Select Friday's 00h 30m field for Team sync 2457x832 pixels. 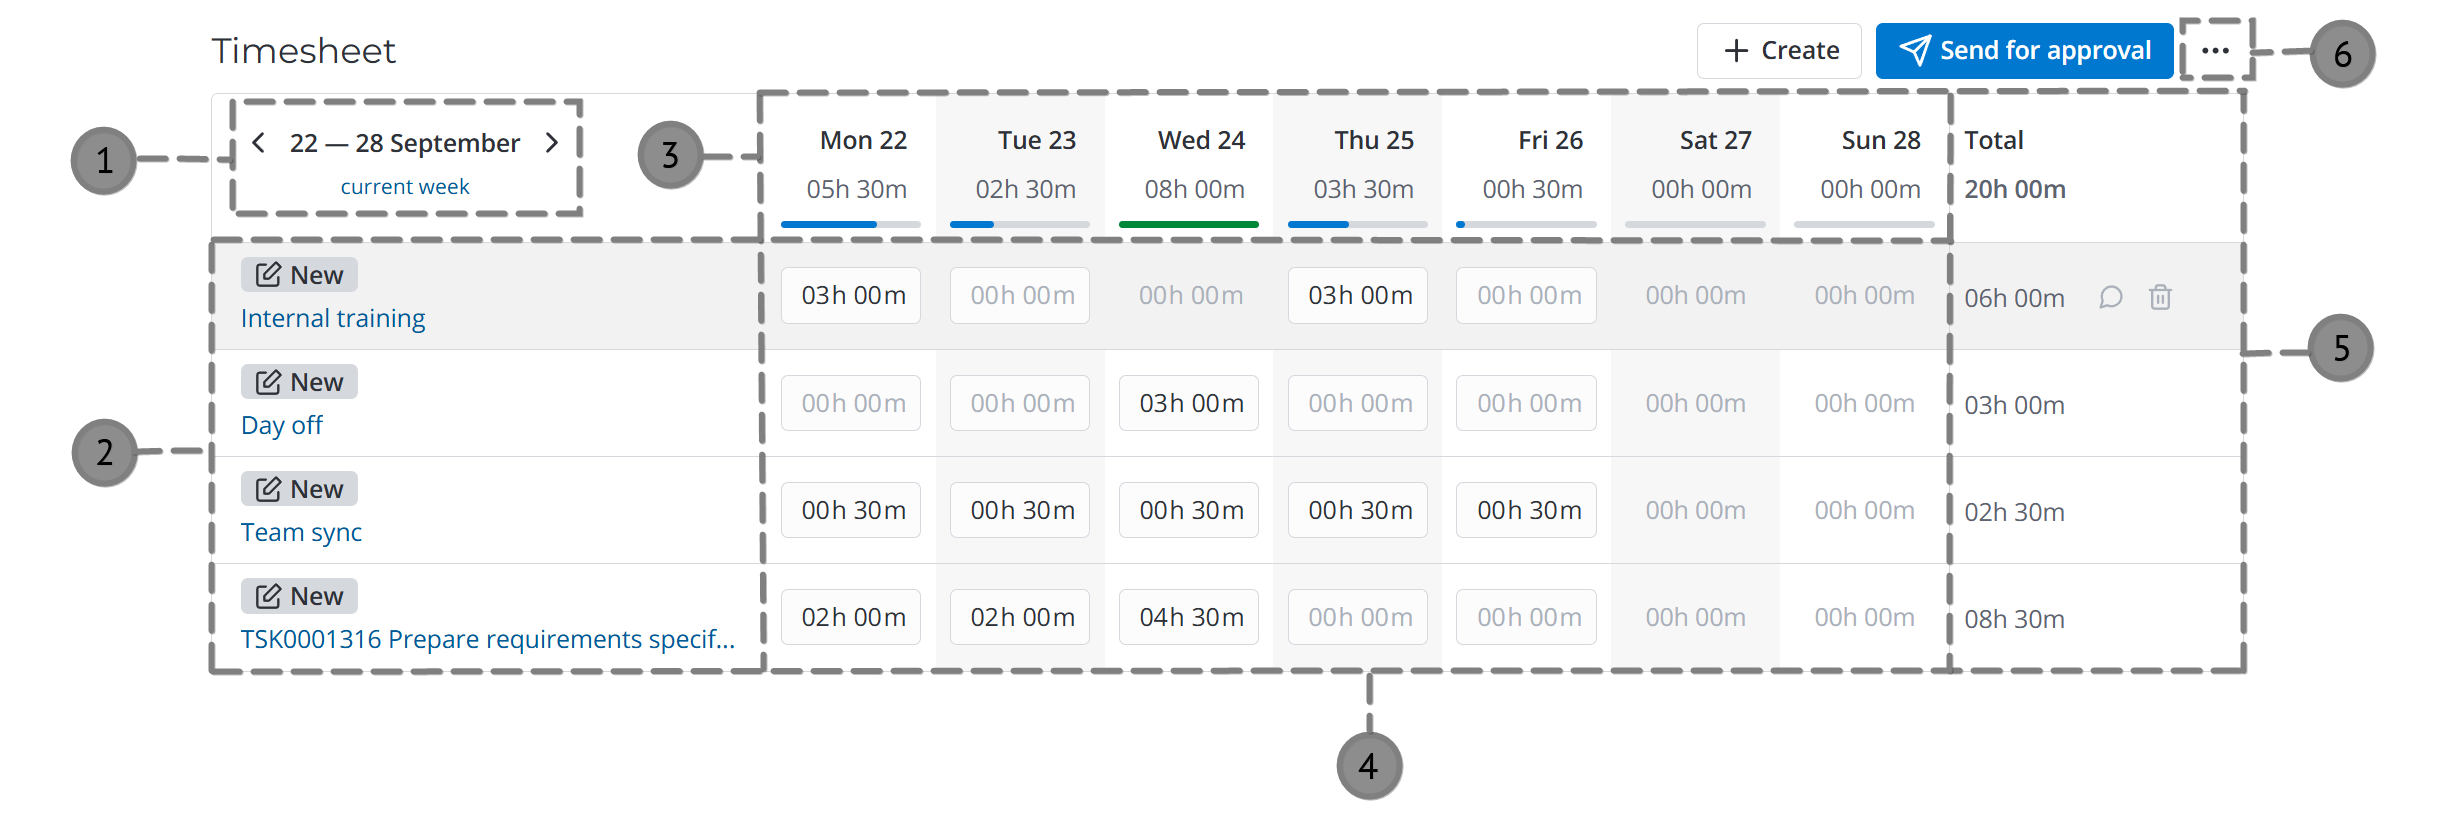point(1525,510)
